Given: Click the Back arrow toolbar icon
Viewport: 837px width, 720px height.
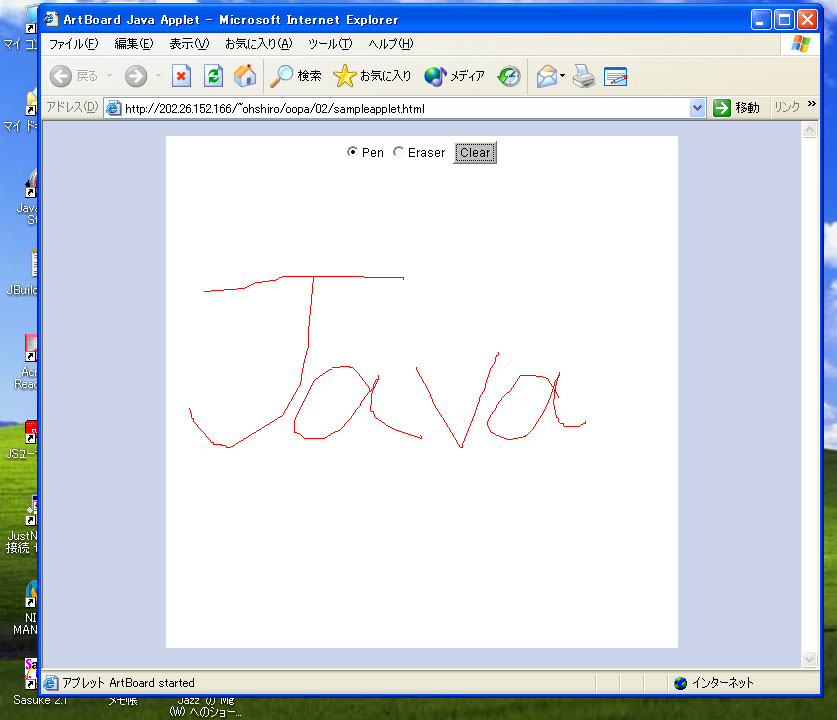Looking at the screenshot, I should point(60,76).
